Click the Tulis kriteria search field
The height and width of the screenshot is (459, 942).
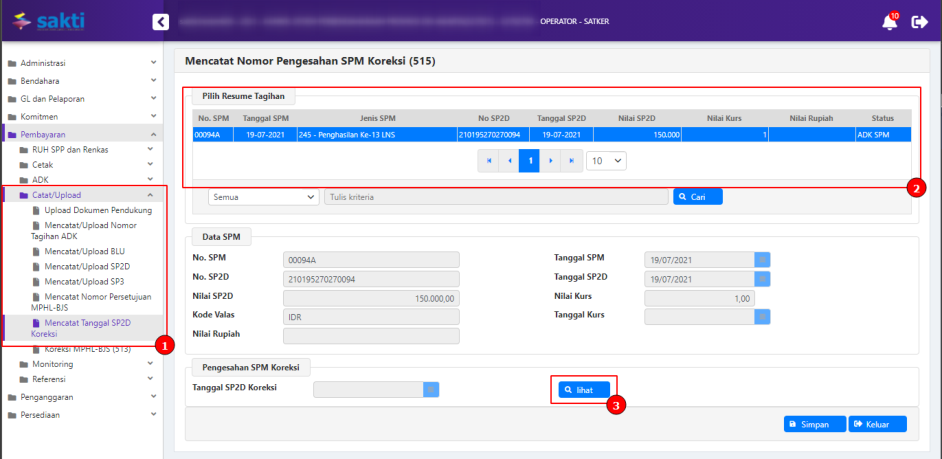click(495, 197)
